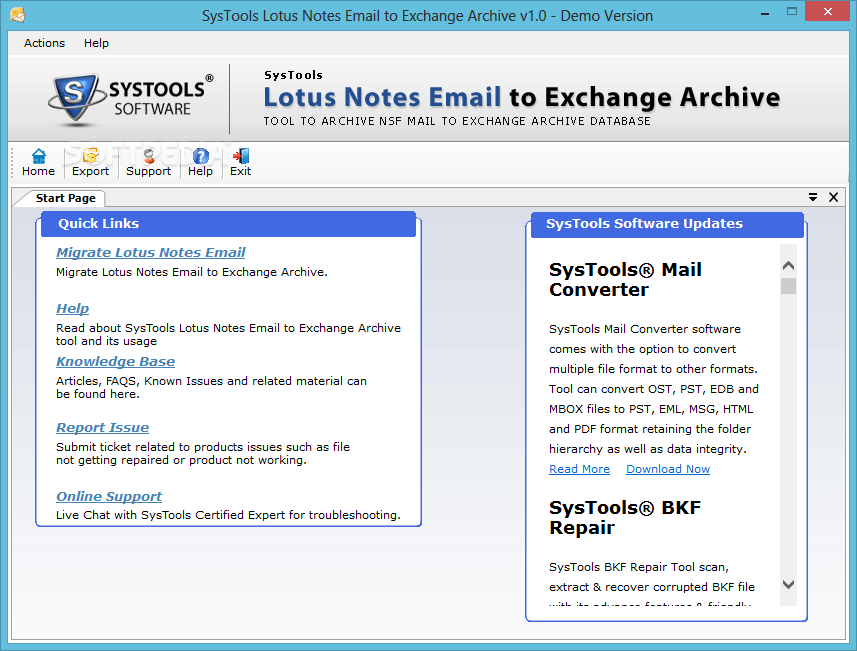Viewport: 857px width, 651px height.
Task: Close the Start Page tab panel
Action: click(x=833, y=197)
